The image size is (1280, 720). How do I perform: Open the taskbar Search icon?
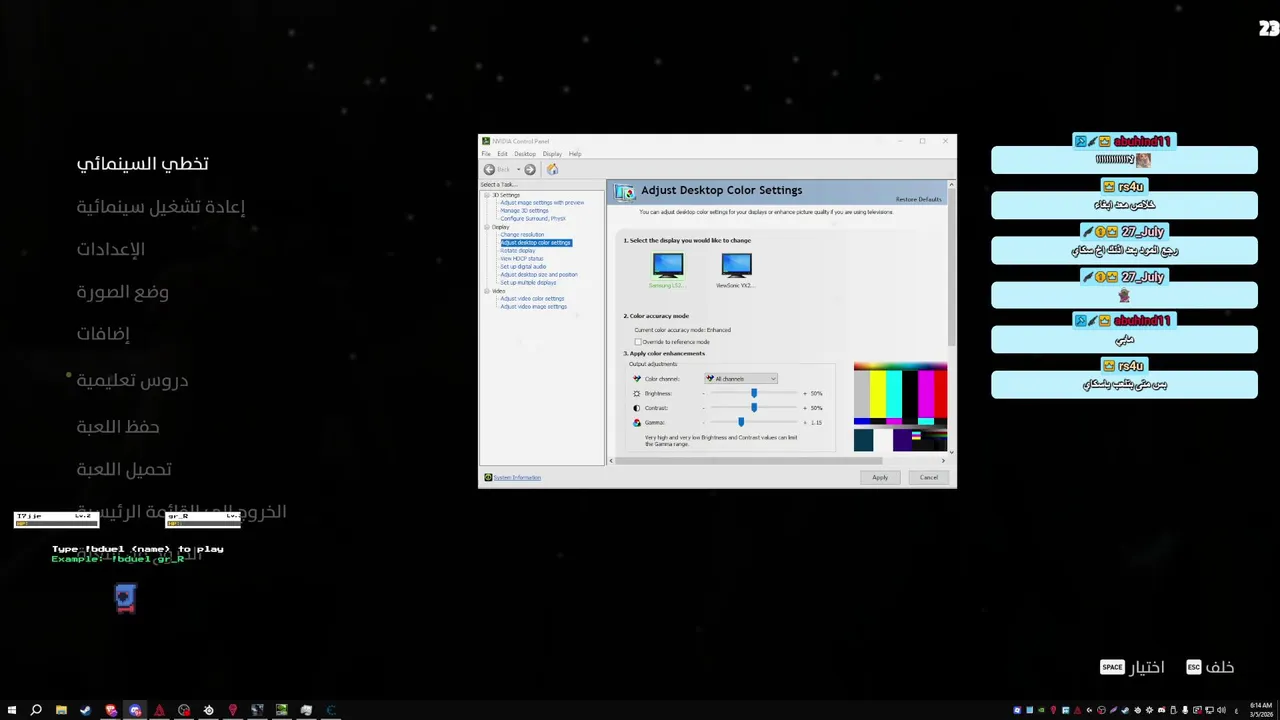(36, 710)
